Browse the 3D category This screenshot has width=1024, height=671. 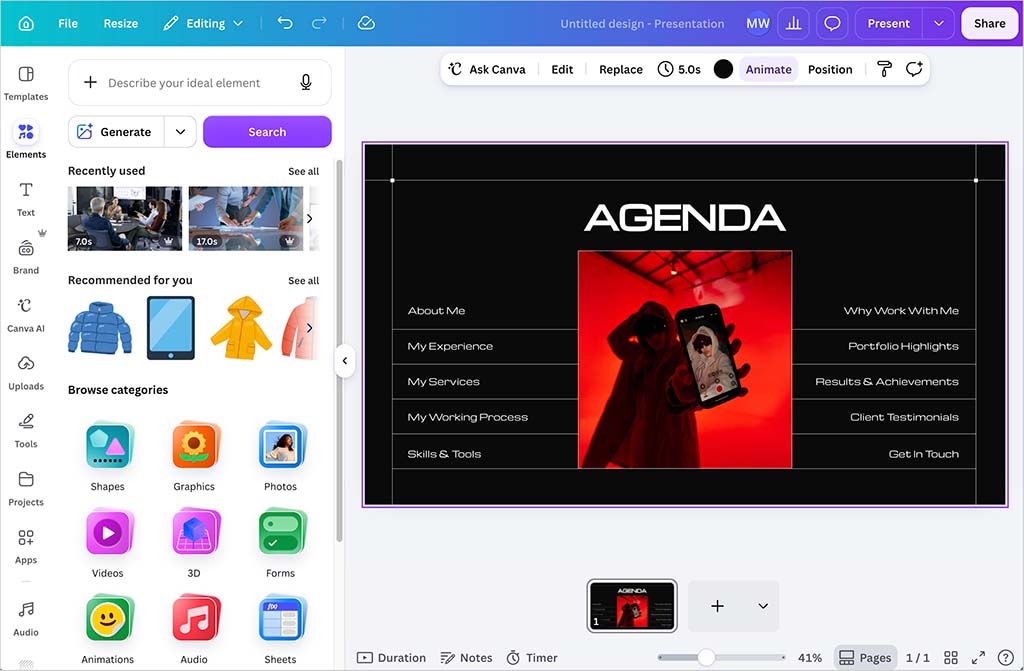(194, 543)
